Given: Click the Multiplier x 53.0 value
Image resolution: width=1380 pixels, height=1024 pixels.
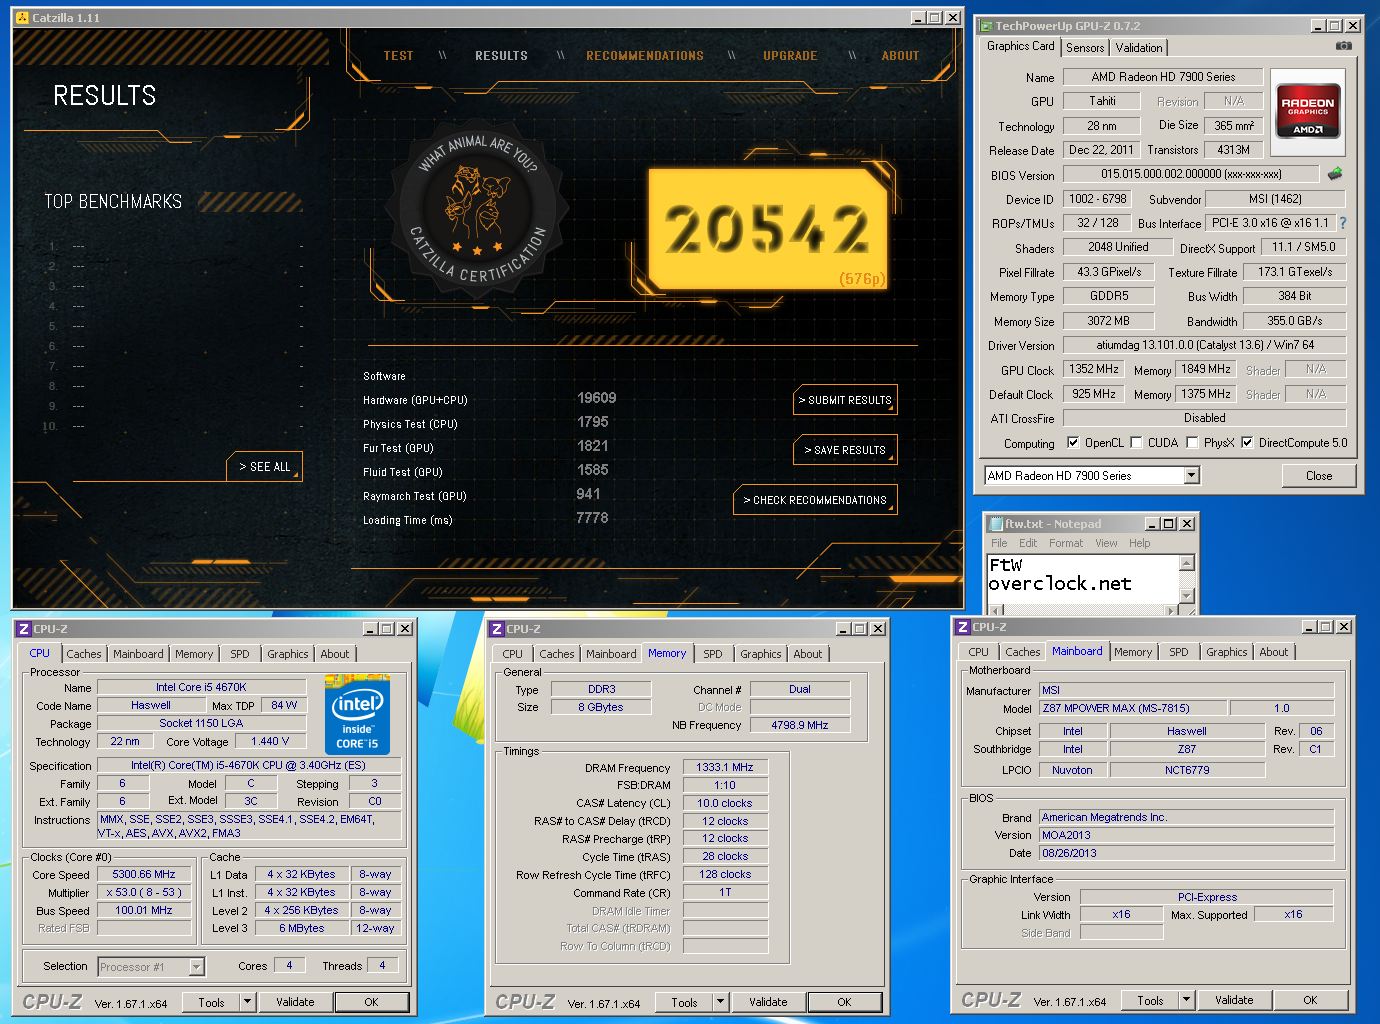Looking at the screenshot, I should (144, 892).
